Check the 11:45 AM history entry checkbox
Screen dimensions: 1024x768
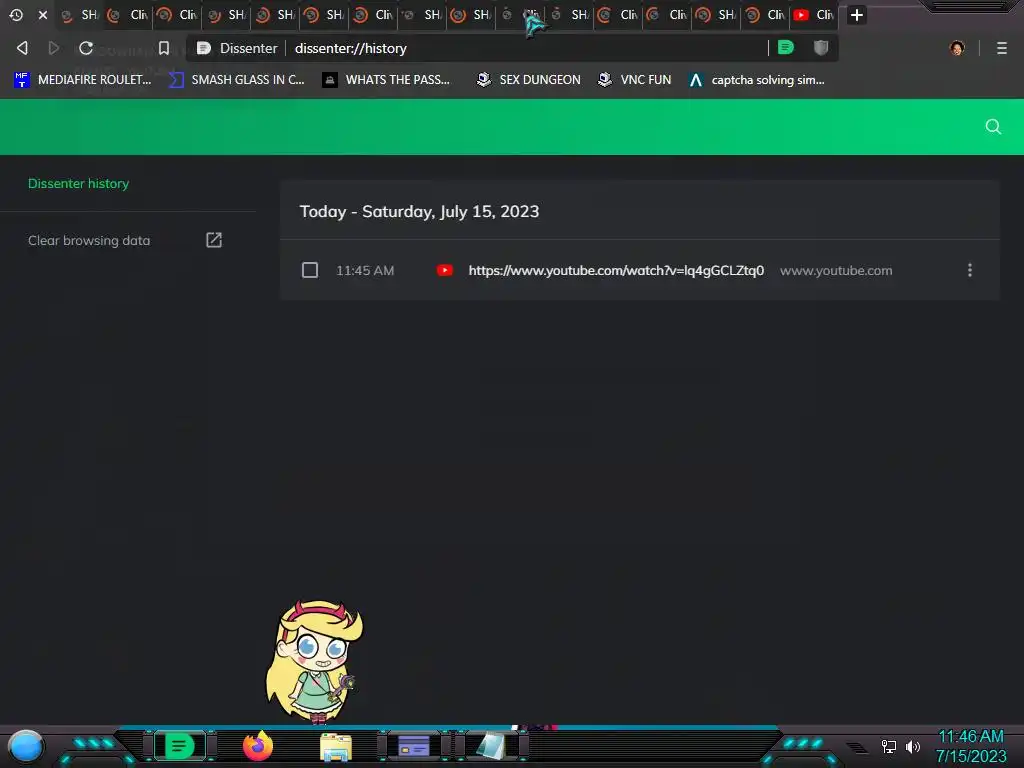[310, 270]
